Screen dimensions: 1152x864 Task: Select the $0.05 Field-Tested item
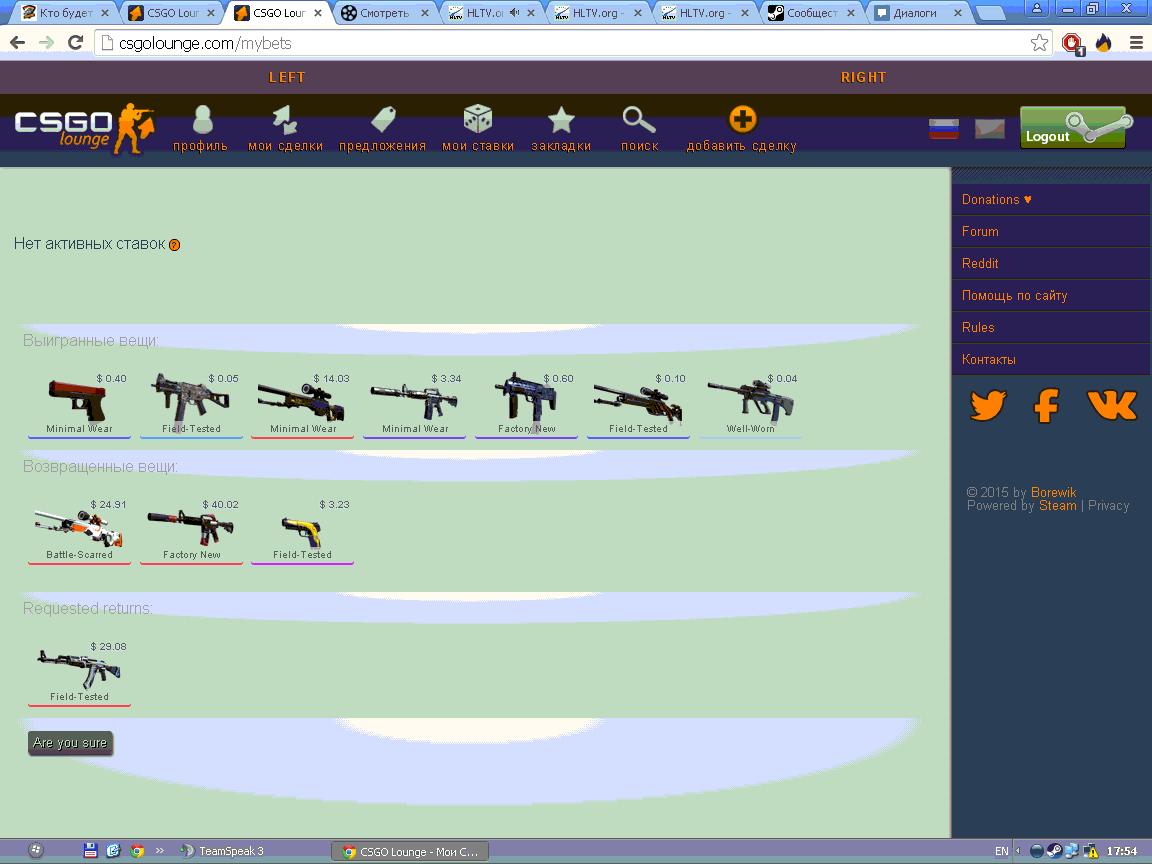click(x=191, y=404)
